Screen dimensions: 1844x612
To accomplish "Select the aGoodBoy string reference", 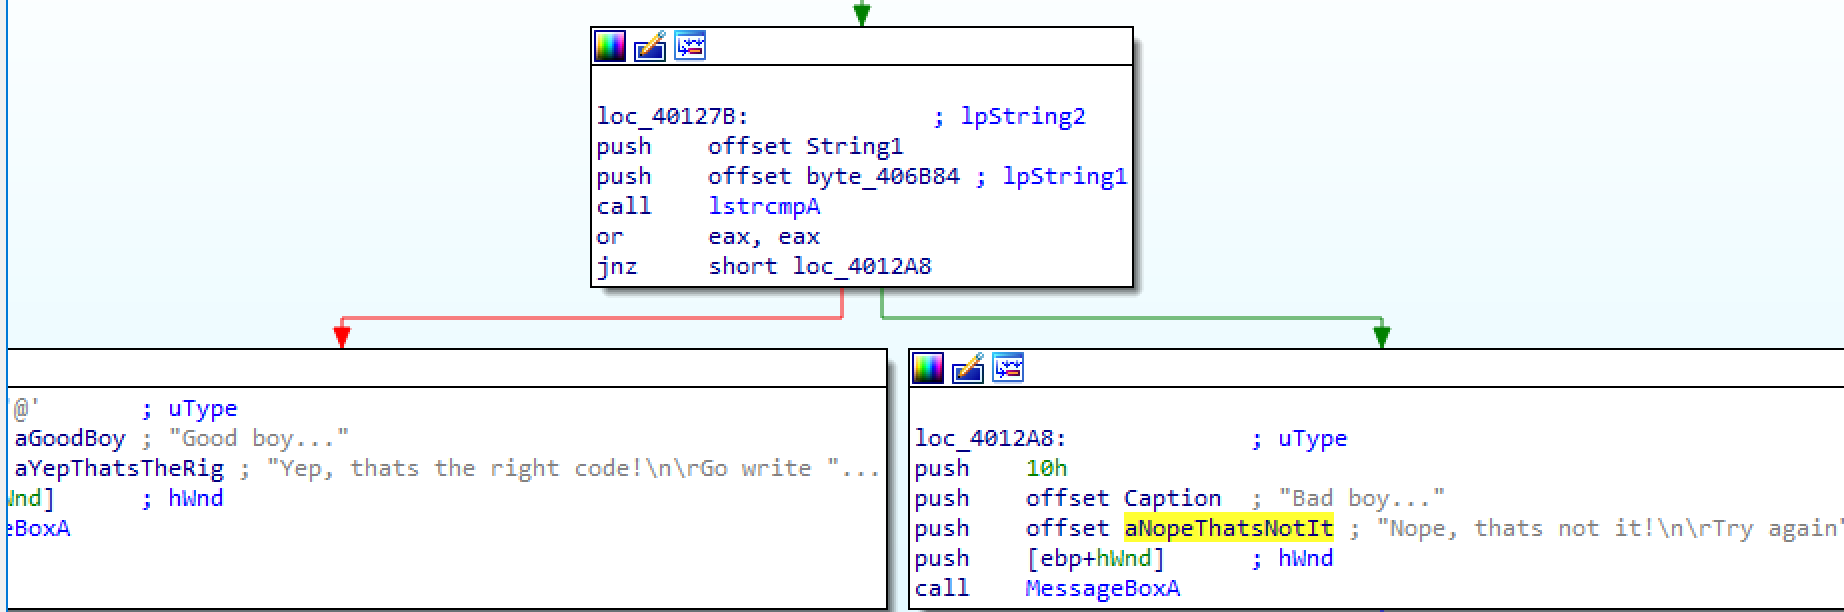I will coord(70,438).
